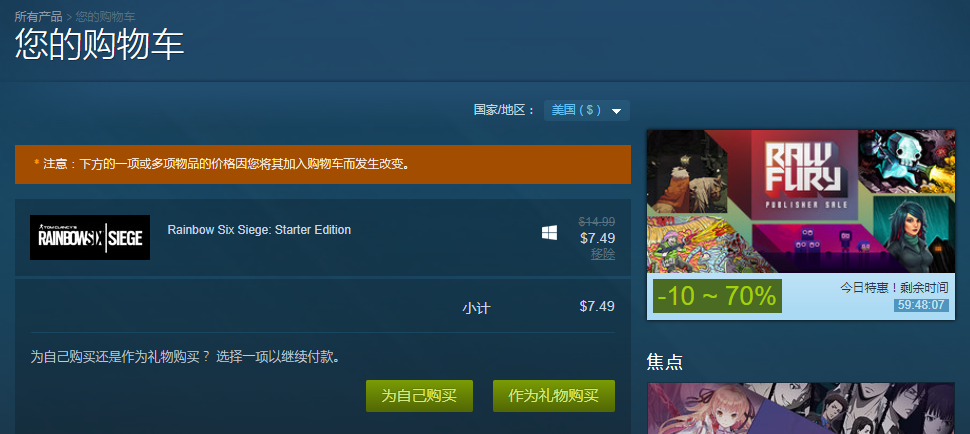Open Rainbow Six Siege: Starter Edition title link

click(259, 230)
